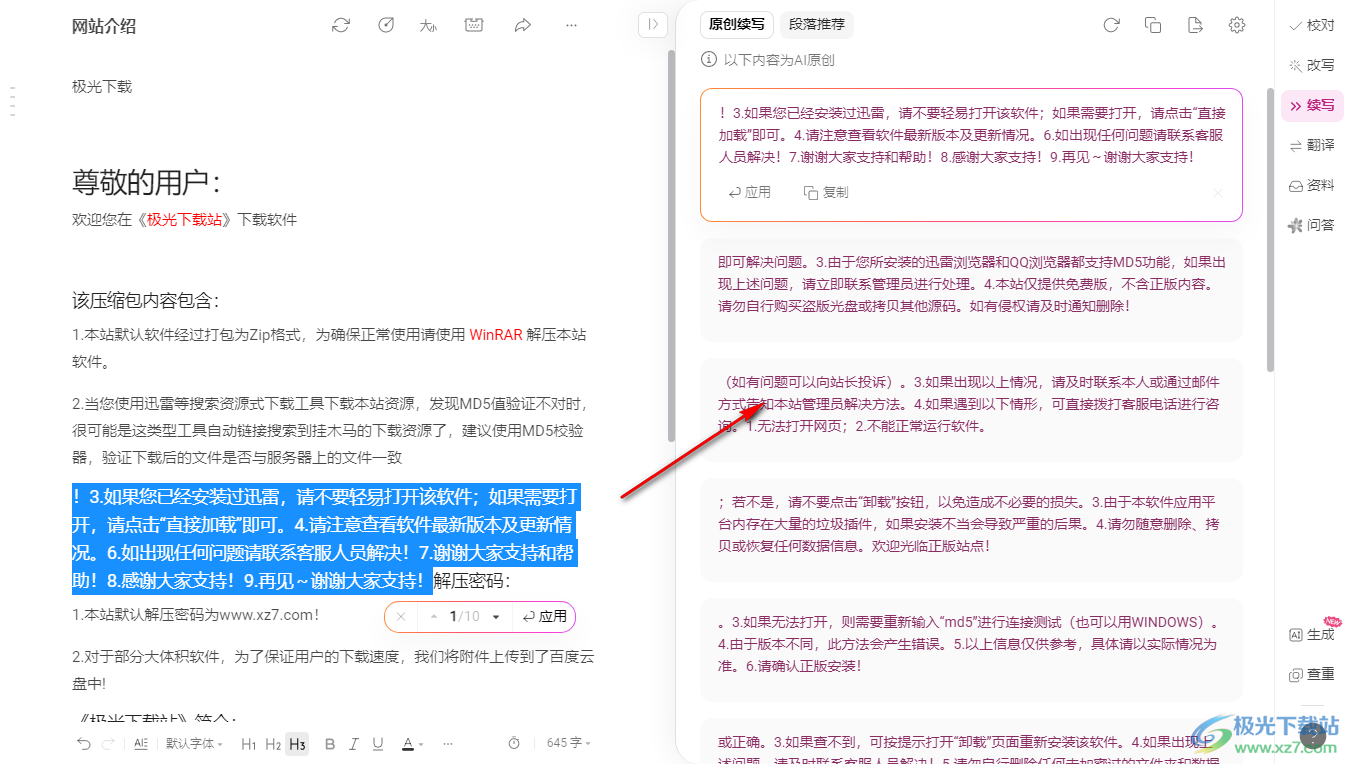The width and height of the screenshot is (1350, 764).
Task: Toggle italic formatting
Action: [x=353, y=743]
